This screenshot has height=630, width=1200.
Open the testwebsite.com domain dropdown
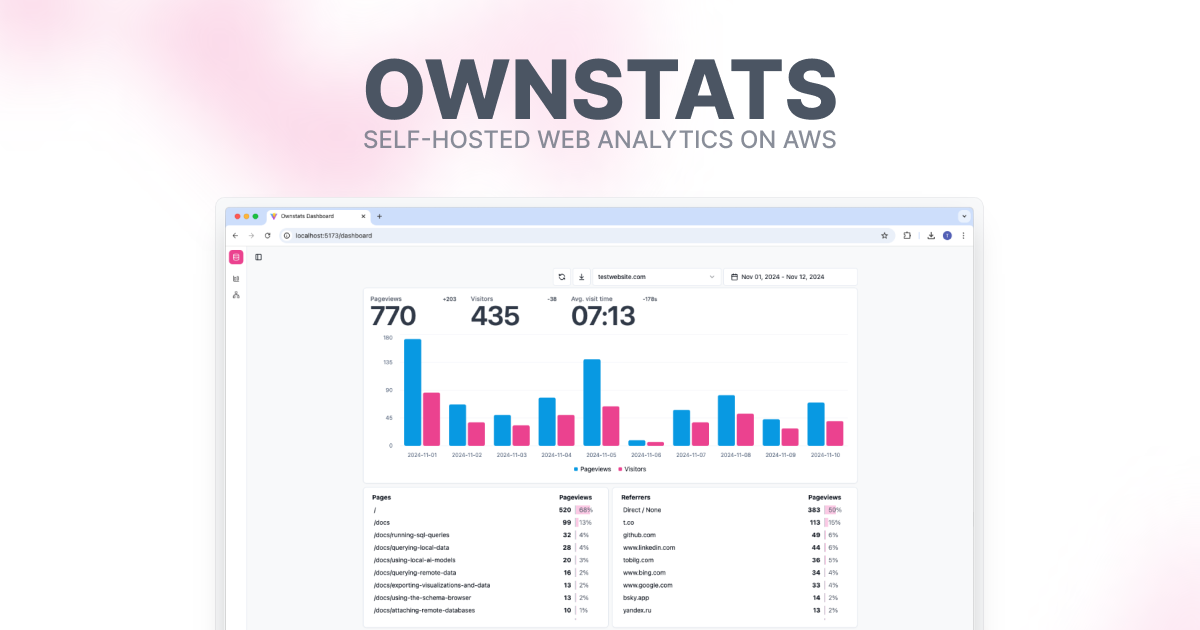657,277
